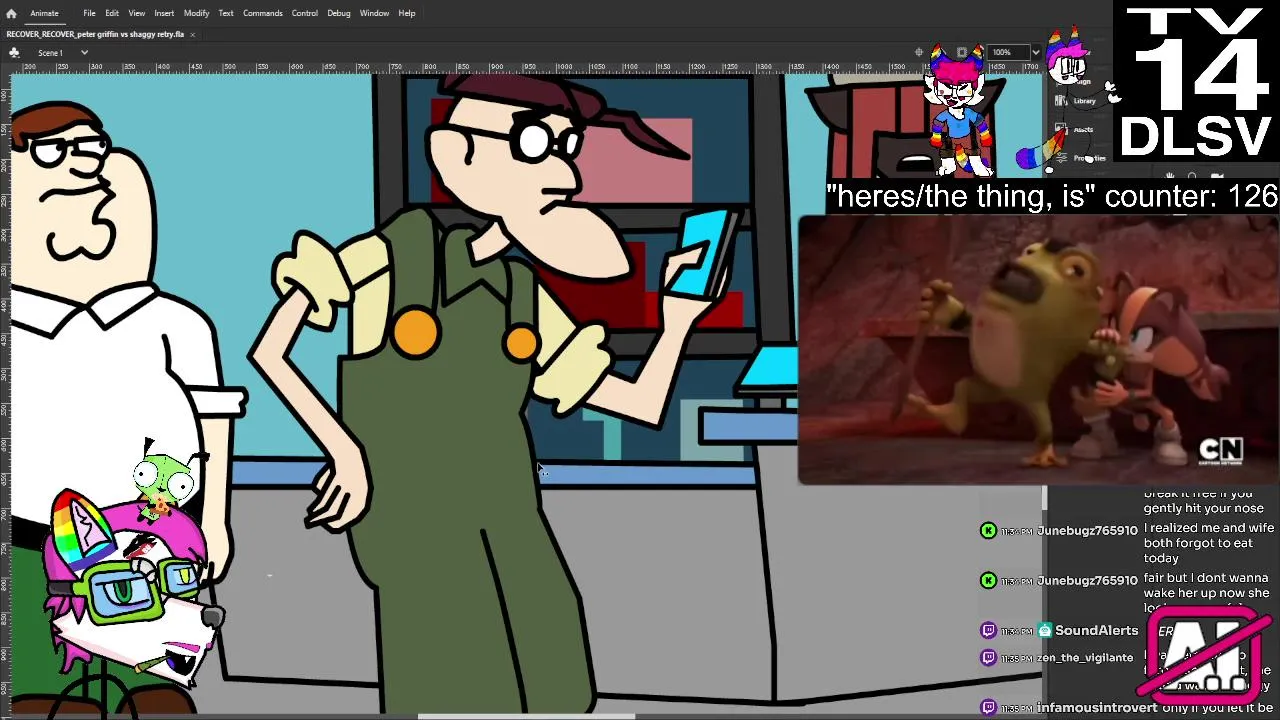Click the scene icon beside Scene 1
This screenshot has height=720, width=1280.
tap(14, 52)
